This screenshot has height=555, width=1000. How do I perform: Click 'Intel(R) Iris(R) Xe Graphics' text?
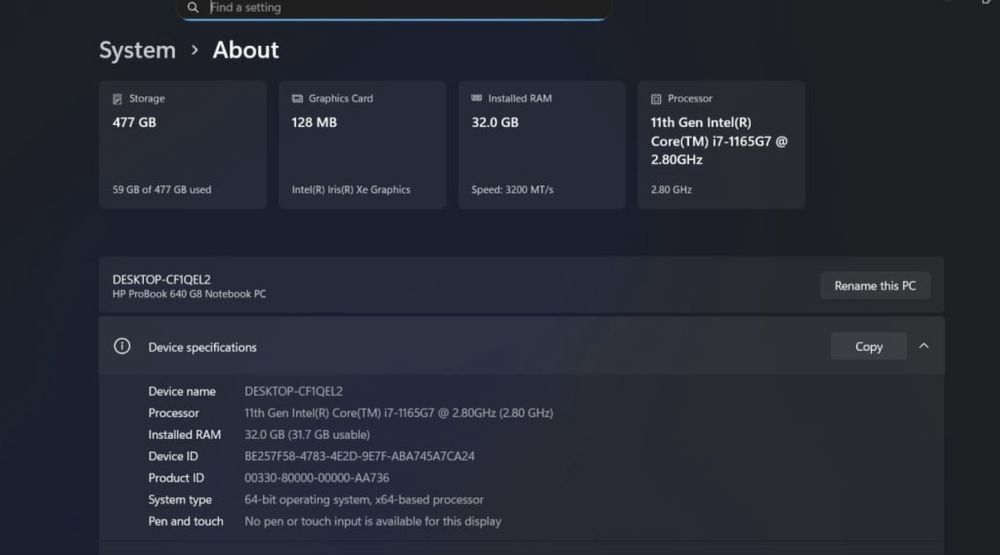(351, 189)
